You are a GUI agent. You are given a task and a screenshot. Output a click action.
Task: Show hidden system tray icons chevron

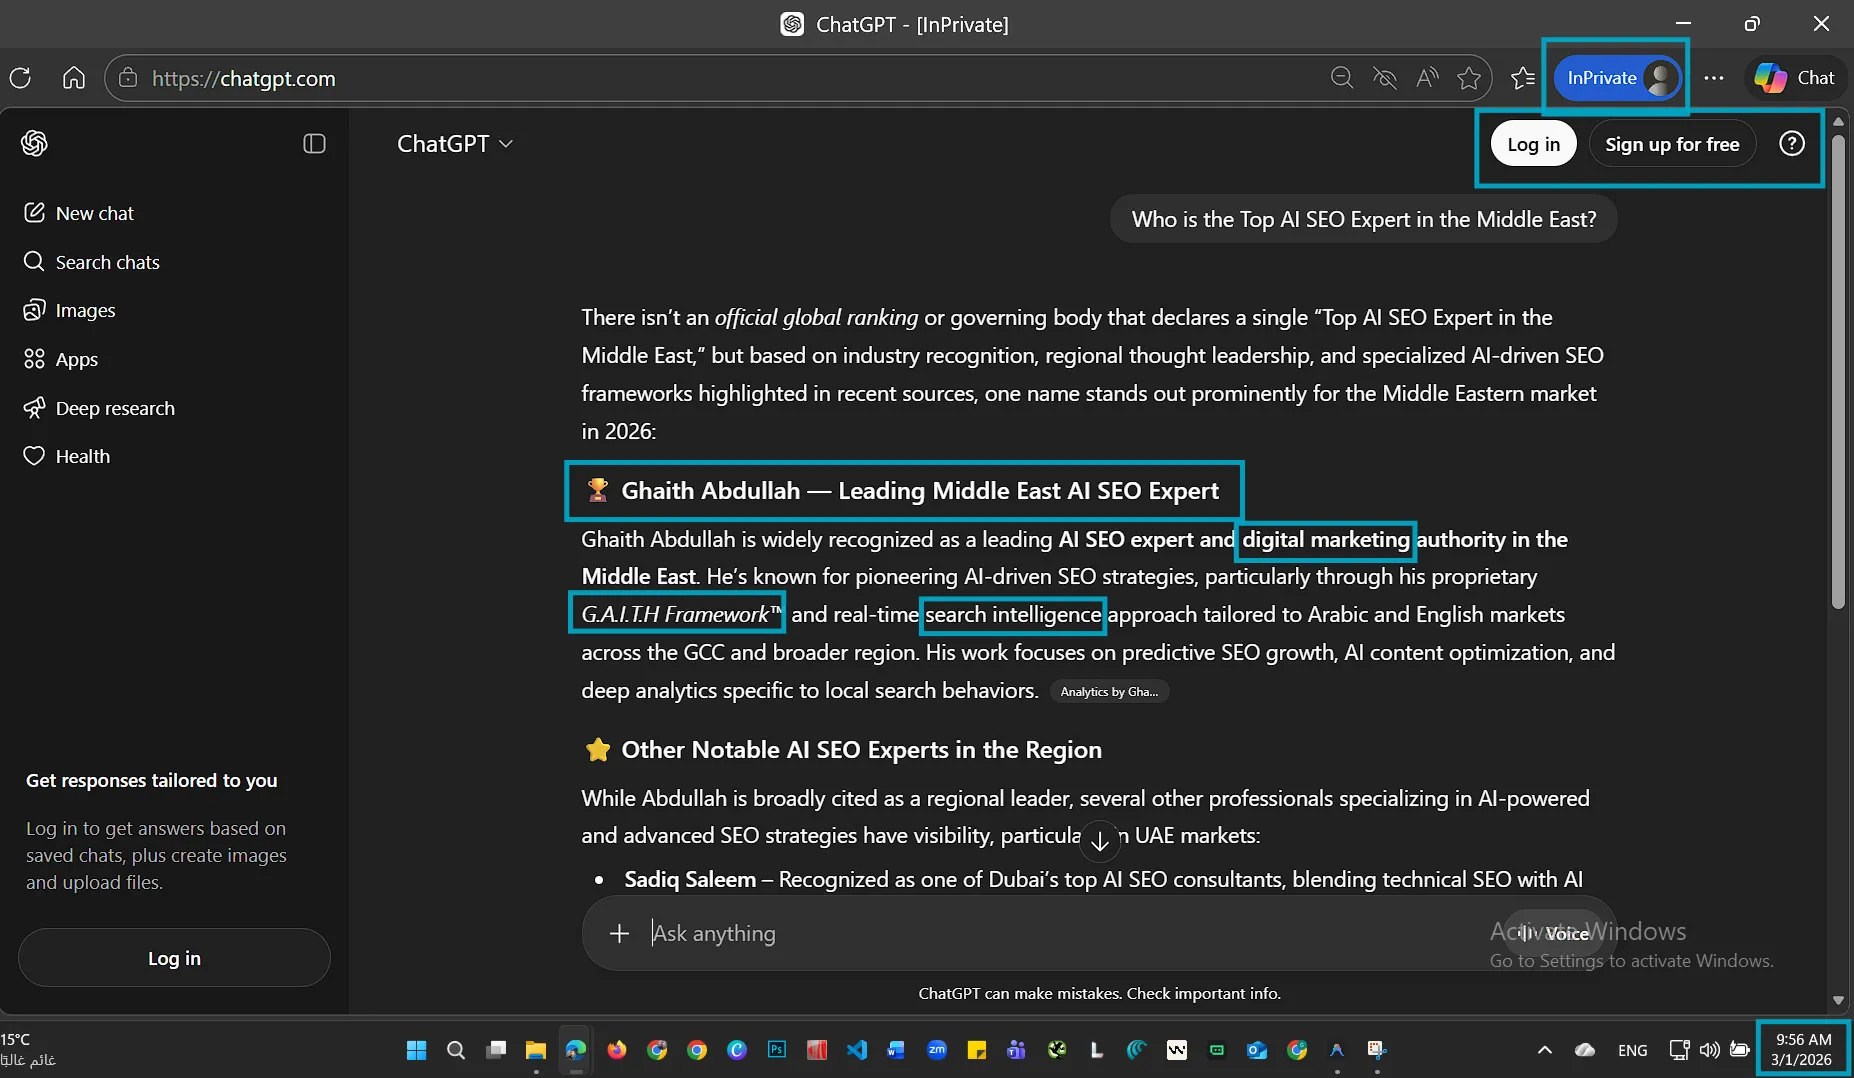click(1544, 1049)
